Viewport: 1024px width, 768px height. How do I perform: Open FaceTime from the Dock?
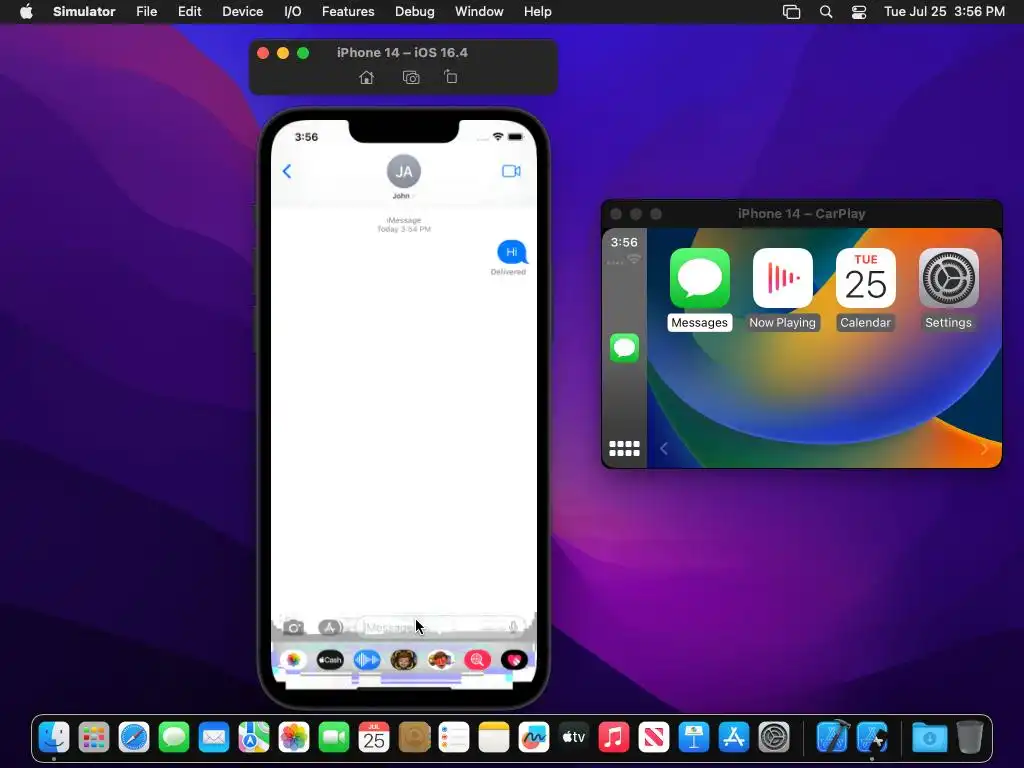pyautogui.click(x=334, y=738)
